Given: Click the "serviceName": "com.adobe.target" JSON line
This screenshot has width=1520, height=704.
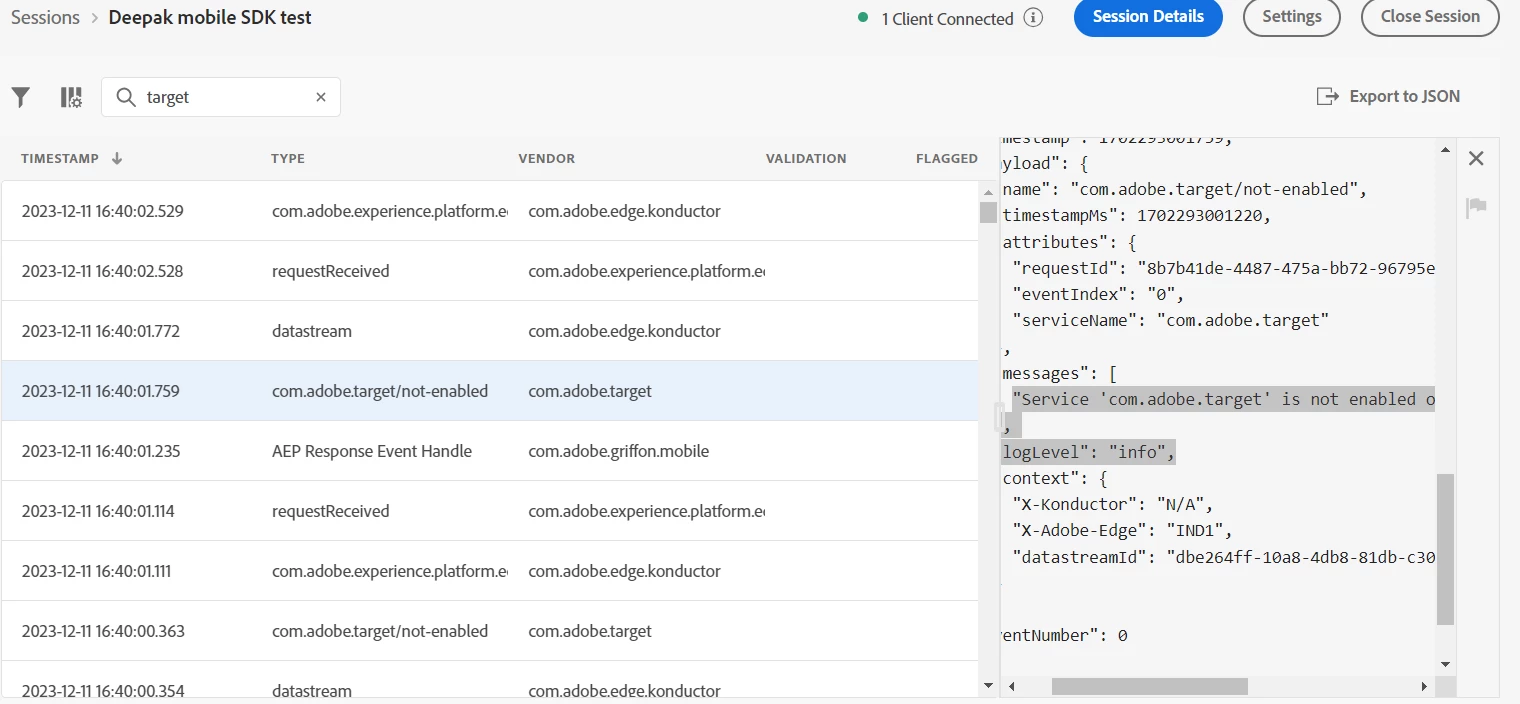Looking at the screenshot, I should tap(1171, 320).
